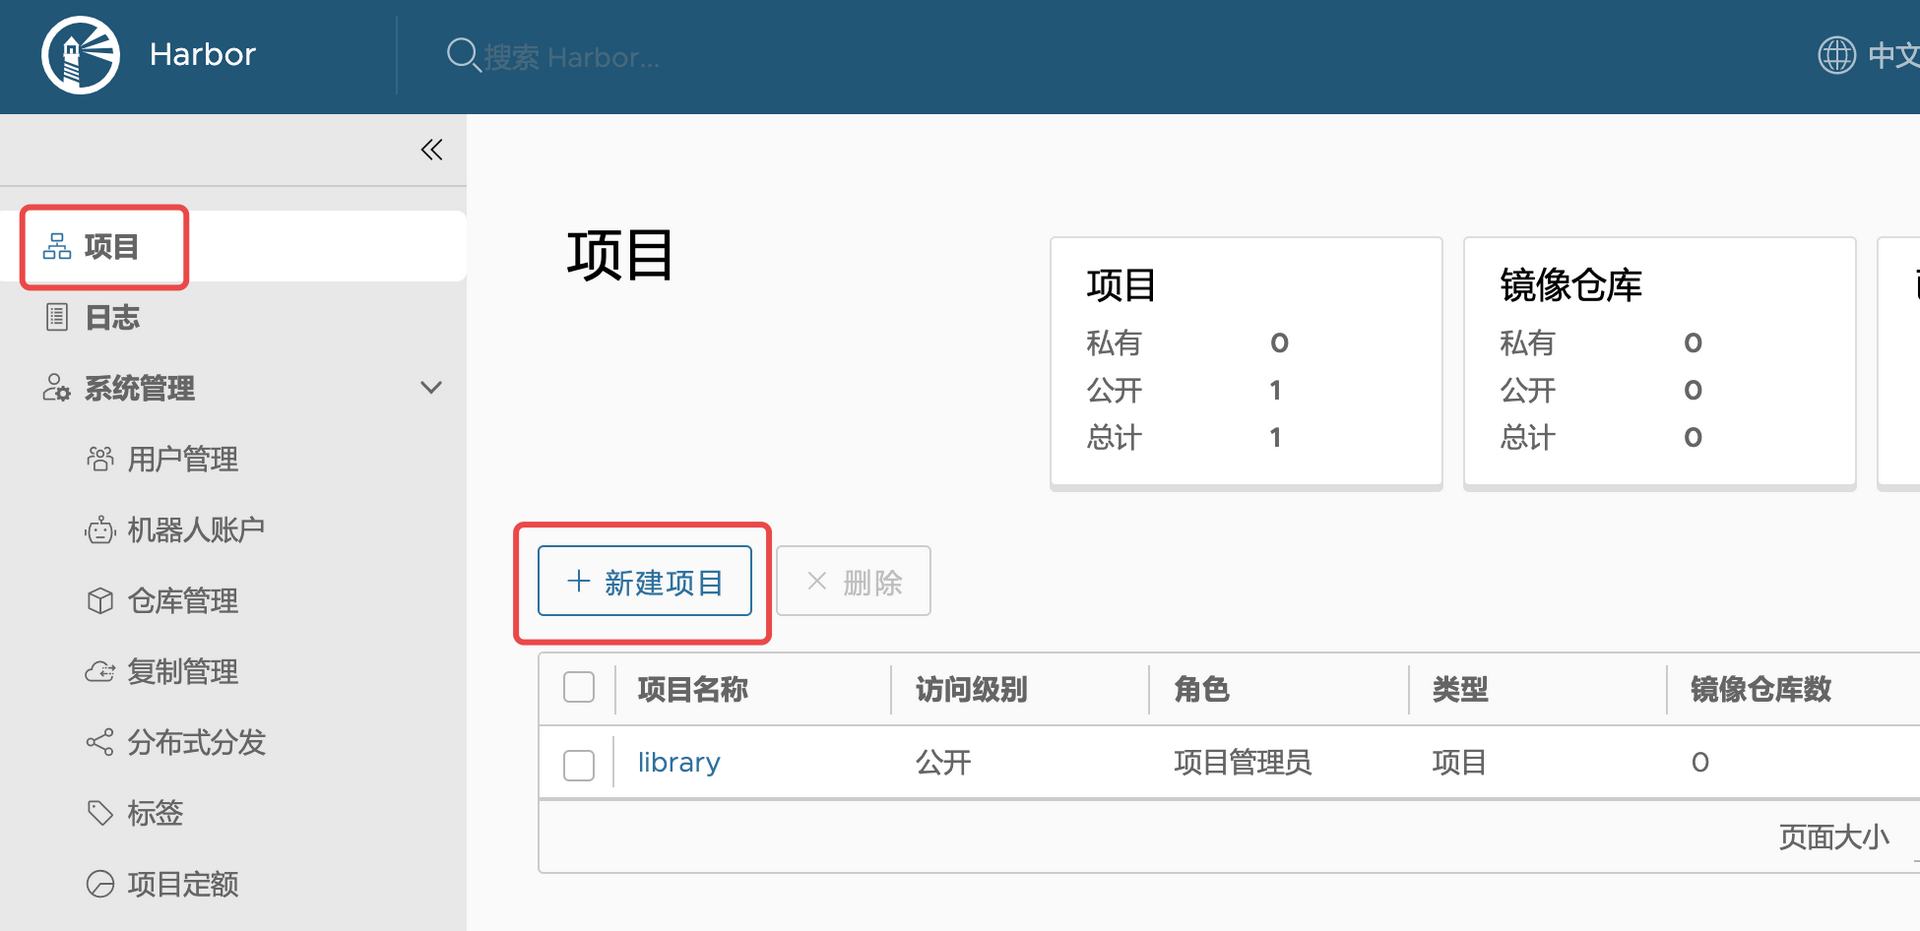Check the library project row checkbox
Image resolution: width=1920 pixels, height=931 pixels.
click(x=579, y=764)
